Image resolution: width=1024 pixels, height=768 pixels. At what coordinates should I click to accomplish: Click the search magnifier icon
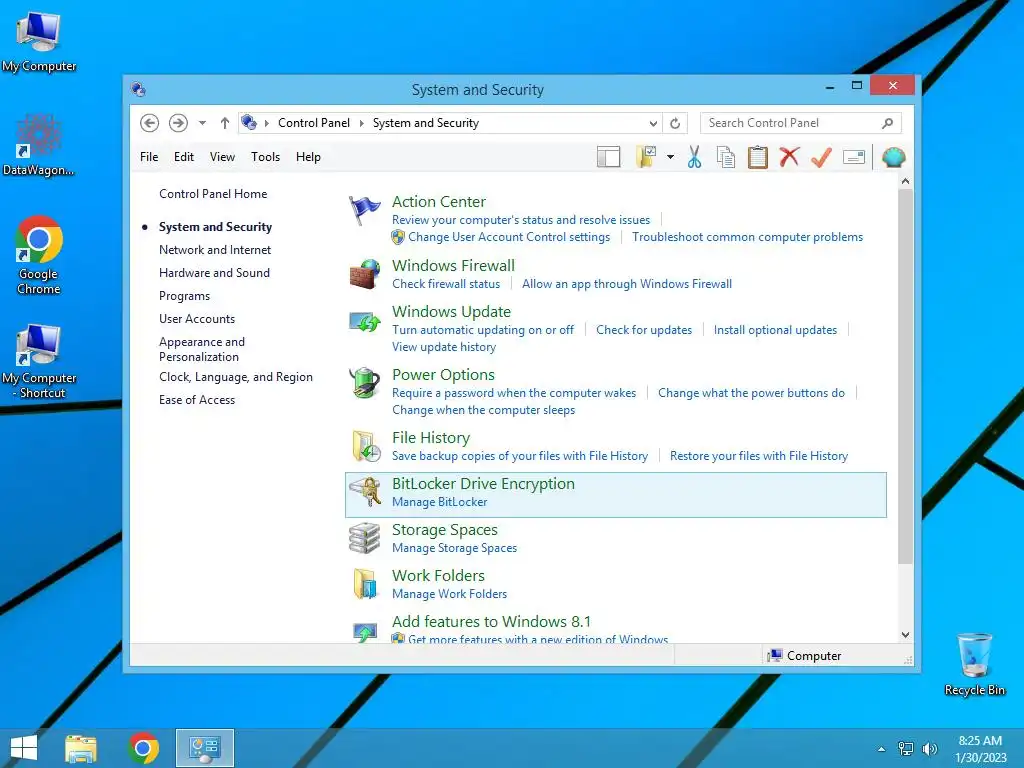click(888, 123)
